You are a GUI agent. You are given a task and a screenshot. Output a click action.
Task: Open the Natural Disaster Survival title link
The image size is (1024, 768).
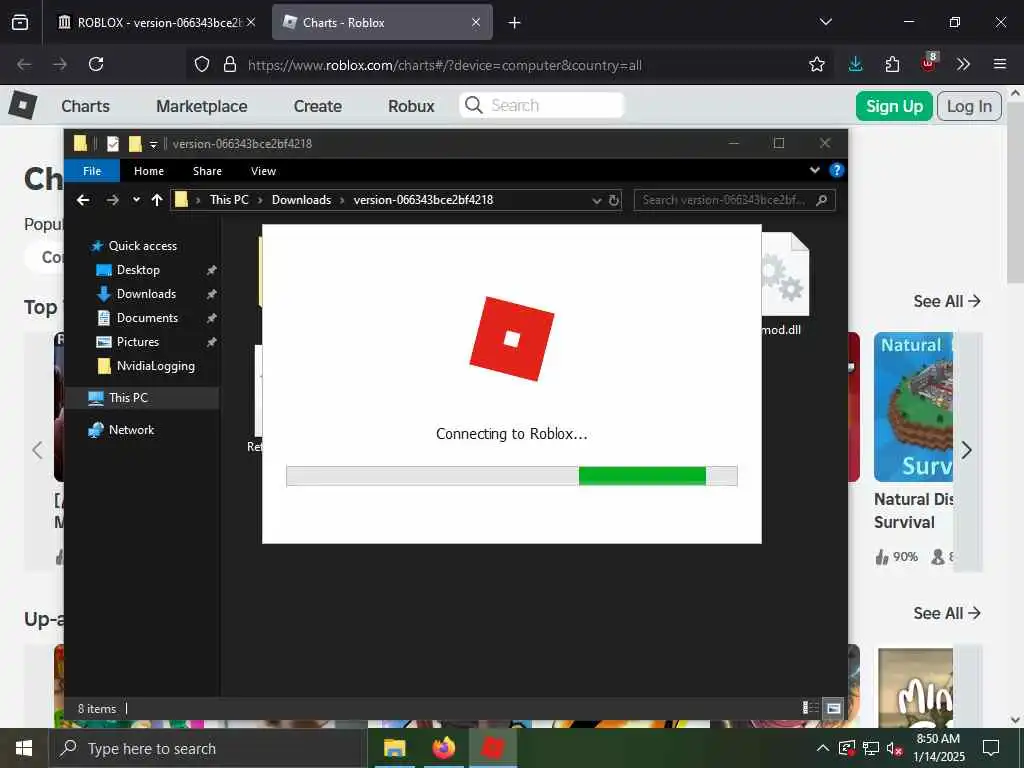click(x=914, y=511)
